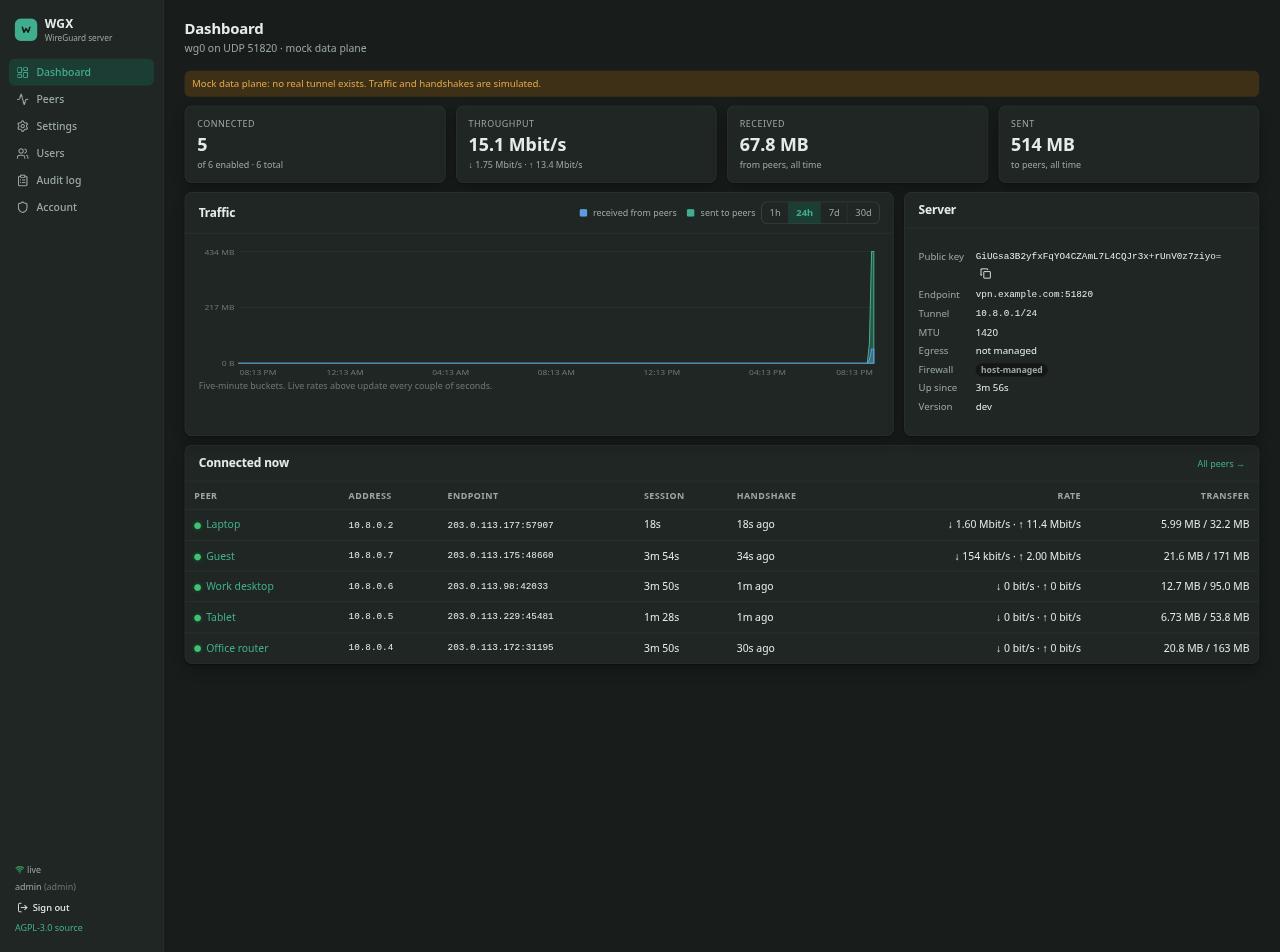This screenshot has width=1280, height=952.
Task: Open the Audit log
Action: click(82, 180)
